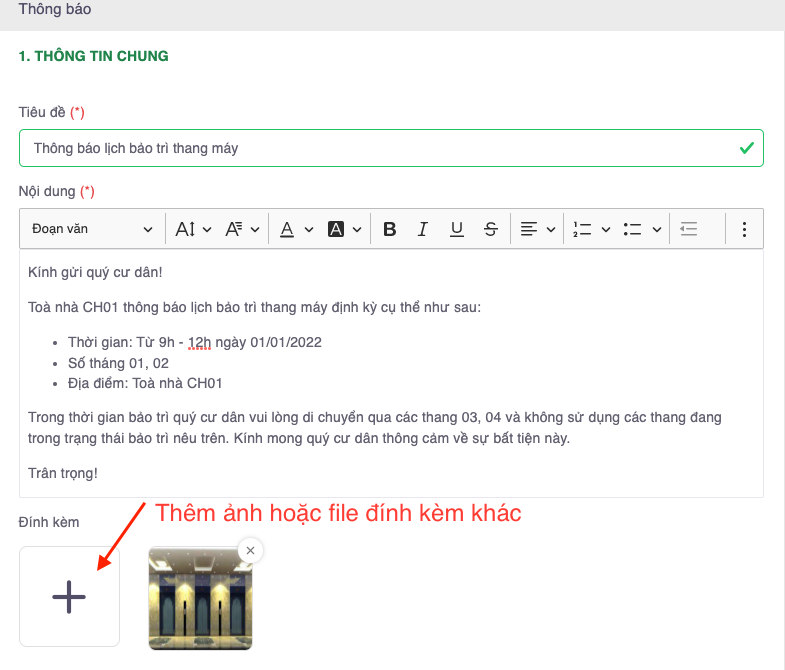Image resolution: width=785 pixels, height=670 pixels.
Task: Toggle bold formatting in the editor
Action: [390, 229]
